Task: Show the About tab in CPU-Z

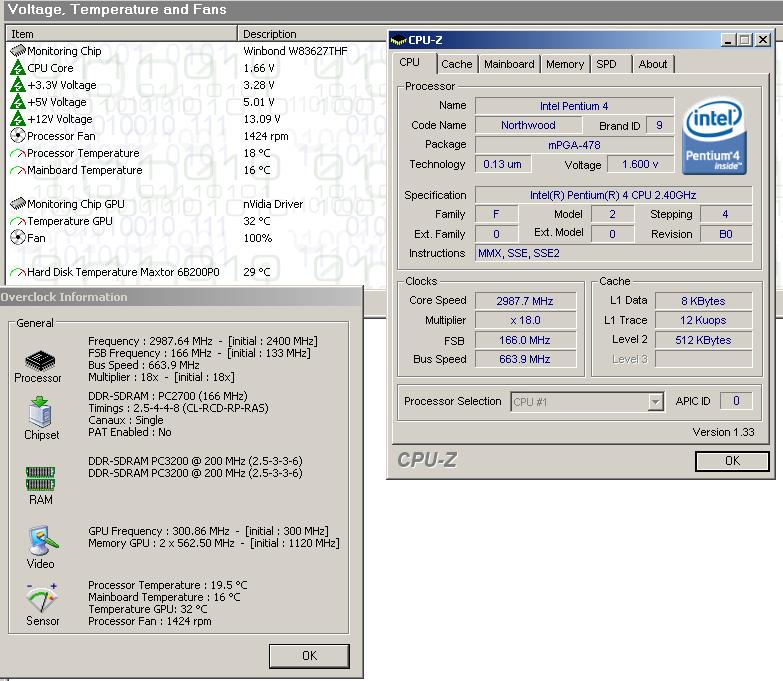Action: (x=653, y=64)
